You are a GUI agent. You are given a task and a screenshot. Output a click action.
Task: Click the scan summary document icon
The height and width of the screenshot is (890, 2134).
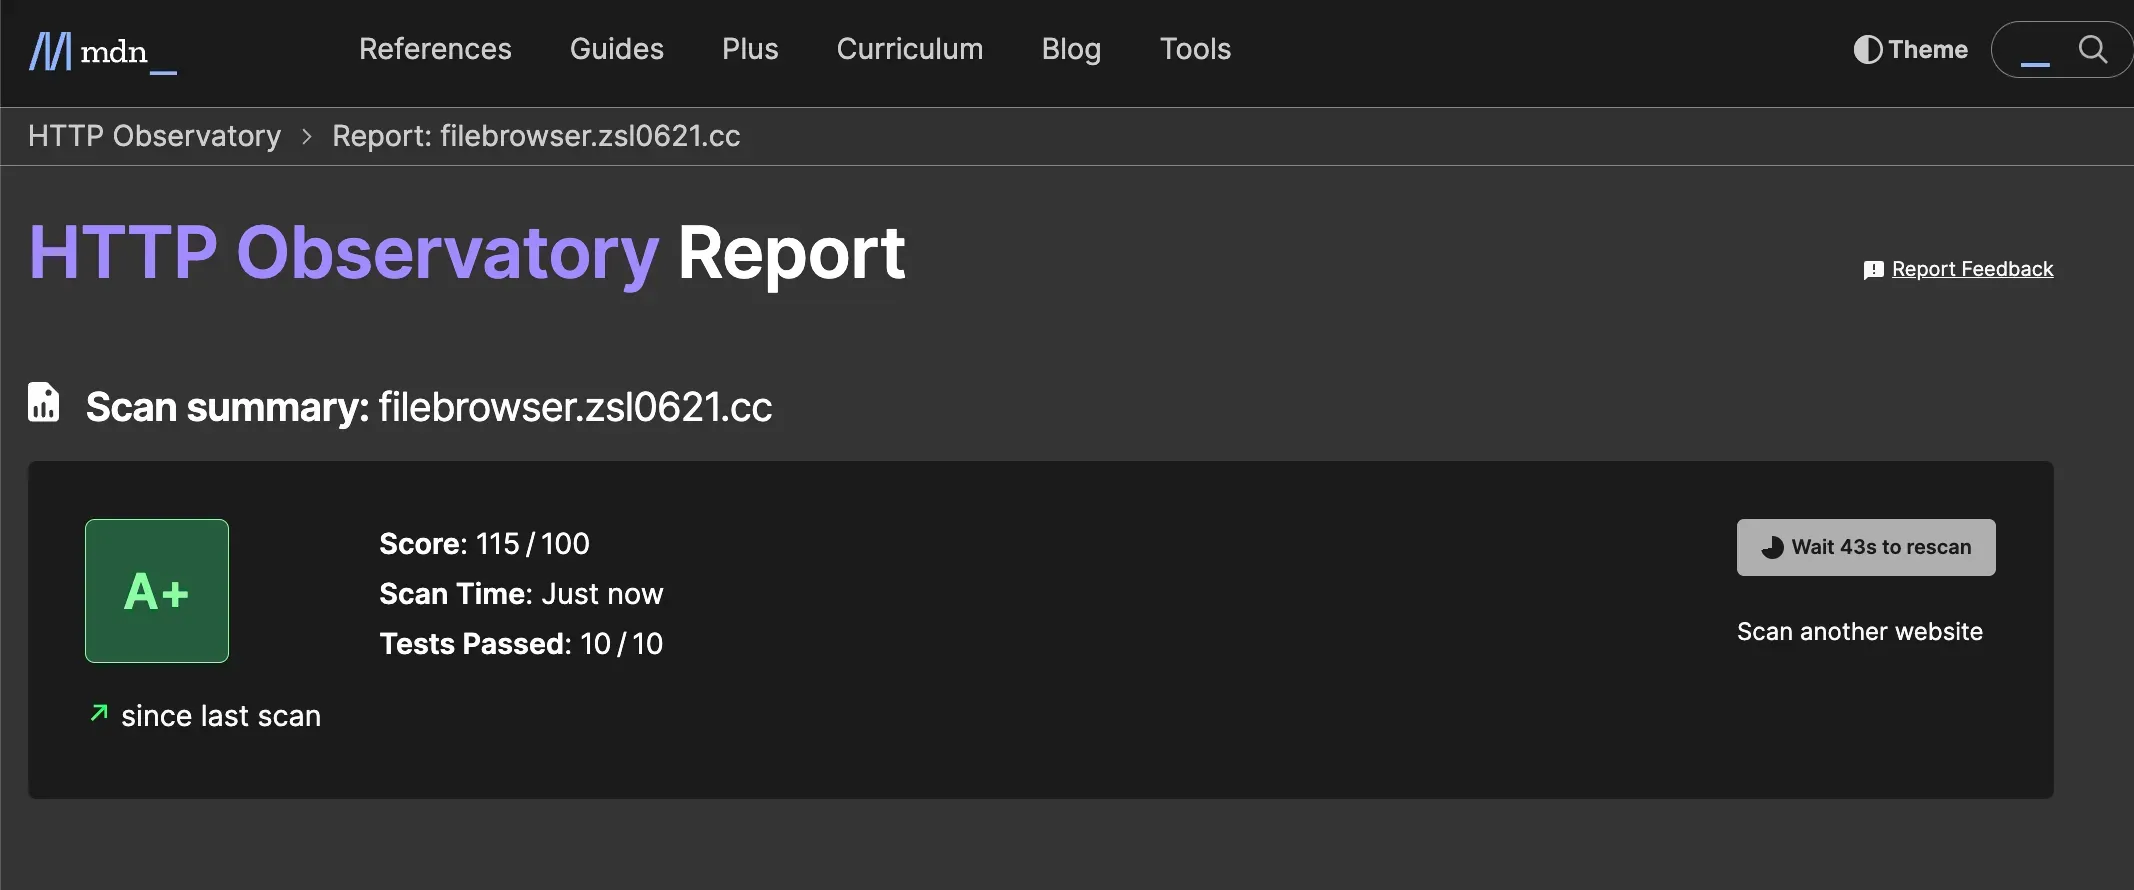pos(43,402)
